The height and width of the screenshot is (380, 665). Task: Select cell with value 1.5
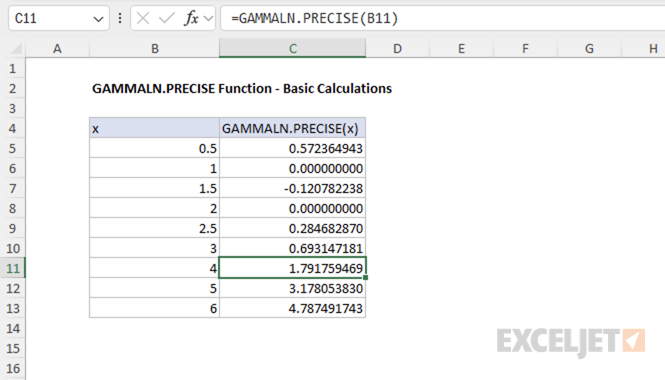154,188
